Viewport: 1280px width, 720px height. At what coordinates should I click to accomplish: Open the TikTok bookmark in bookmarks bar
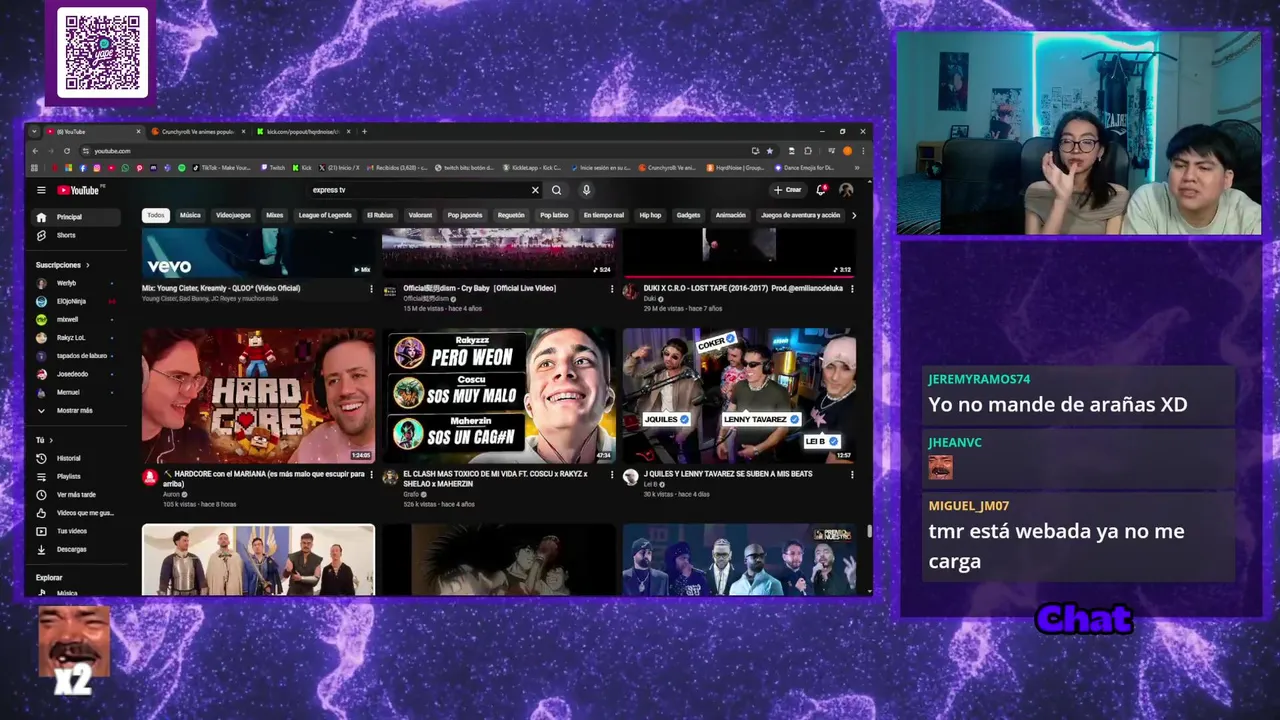(x=221, y=168)
